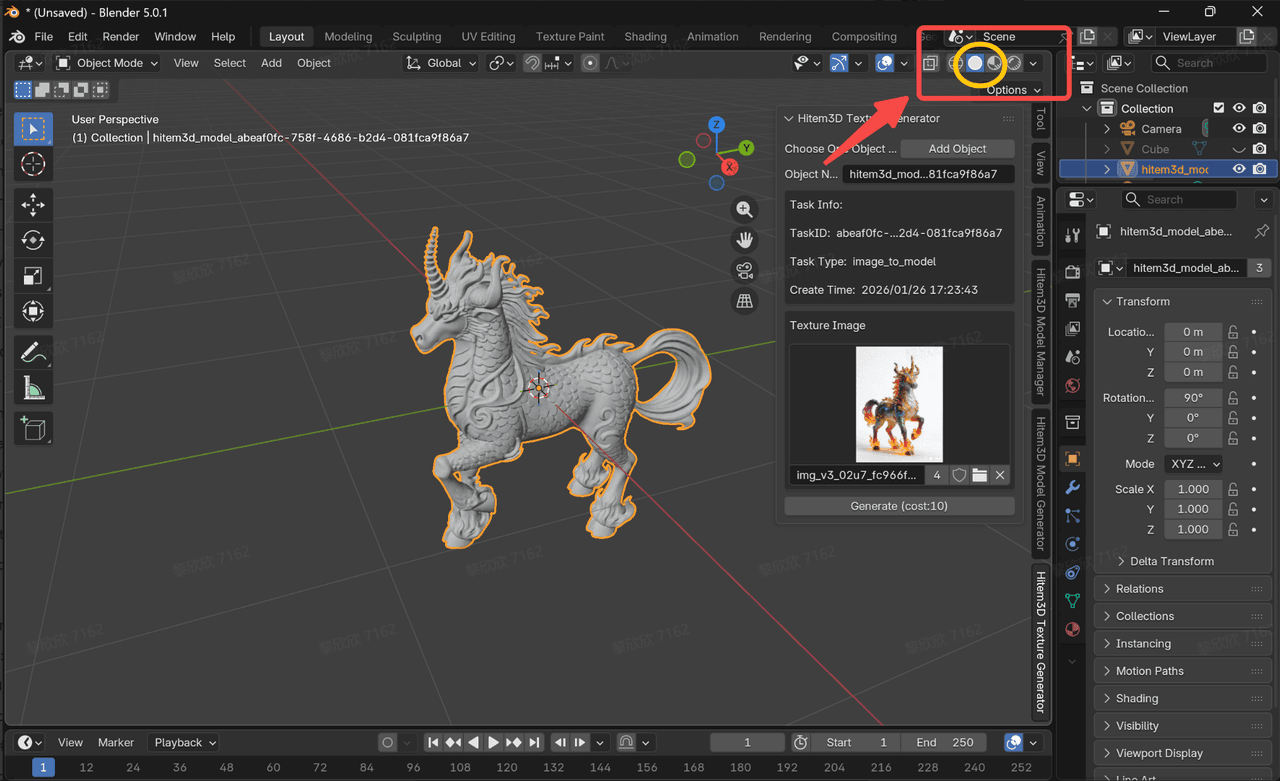Screen dimensions: 1280x781
Task: Jump to the timeline end frame
Action: (x=535, y=743)
